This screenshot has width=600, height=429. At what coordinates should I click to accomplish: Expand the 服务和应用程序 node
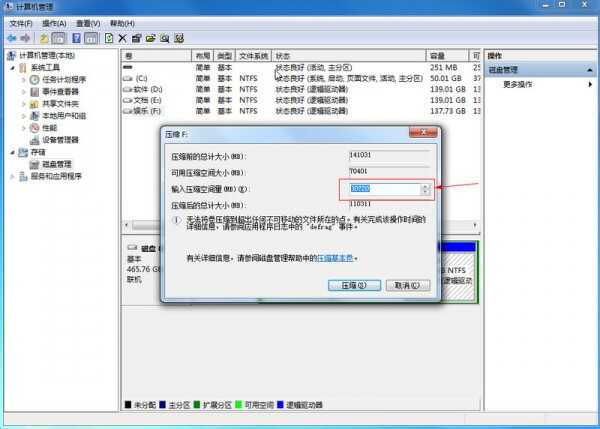pyautogui.click(x=12, y=176)
